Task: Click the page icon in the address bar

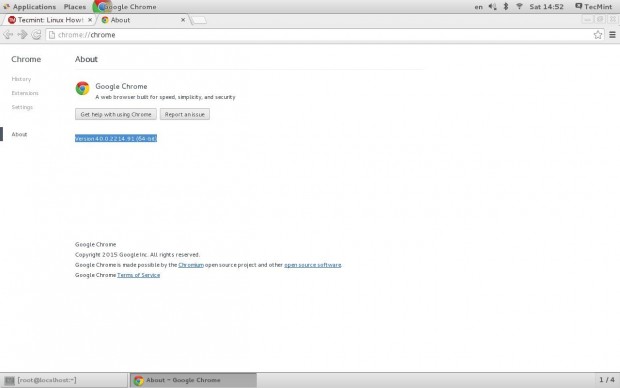Action: click(52, 35)
